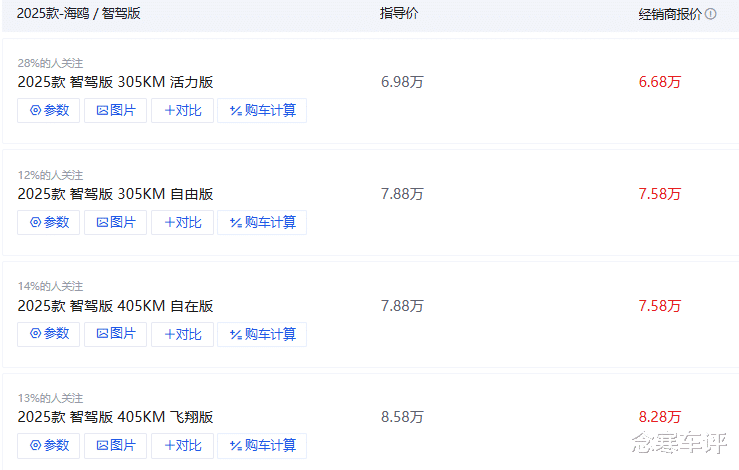
Task: Click the 7.58万 dealer price for 自在版
Action: (x=660, y=306)
